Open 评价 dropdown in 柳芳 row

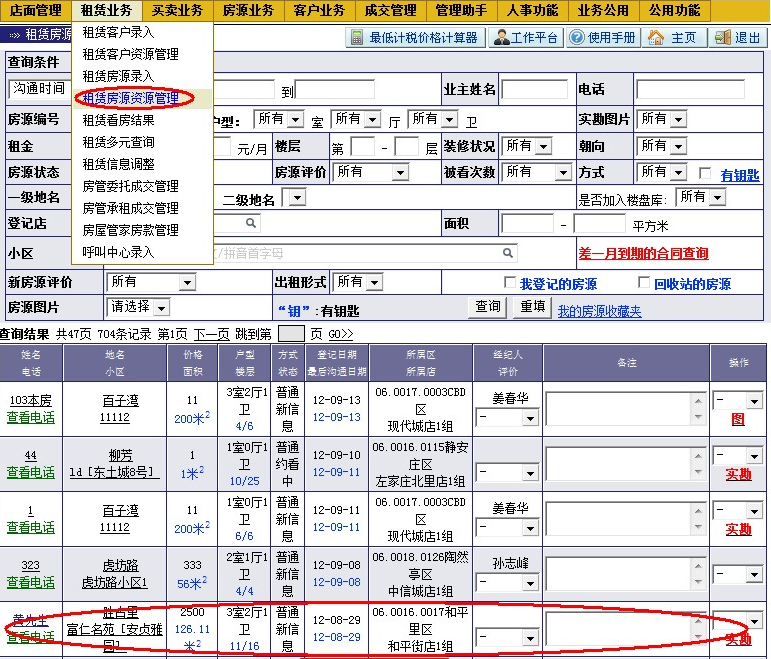506,473
